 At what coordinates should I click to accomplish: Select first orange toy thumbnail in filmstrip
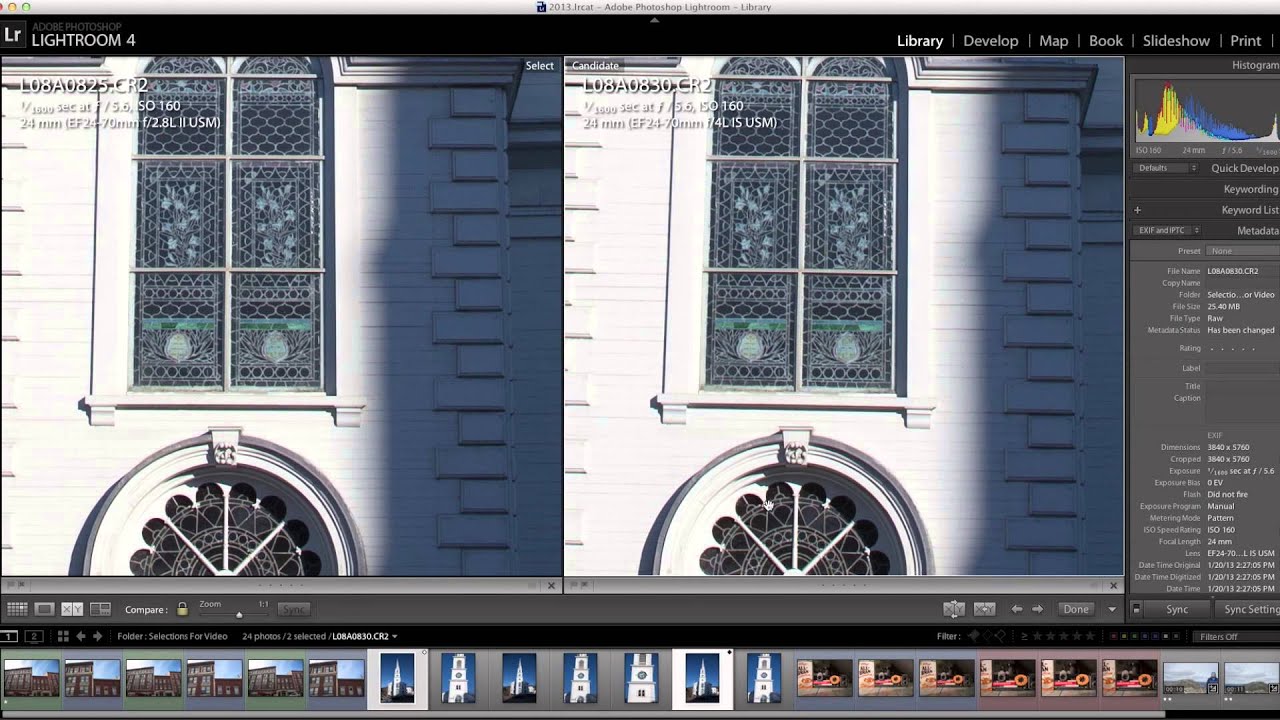point(824,677)
